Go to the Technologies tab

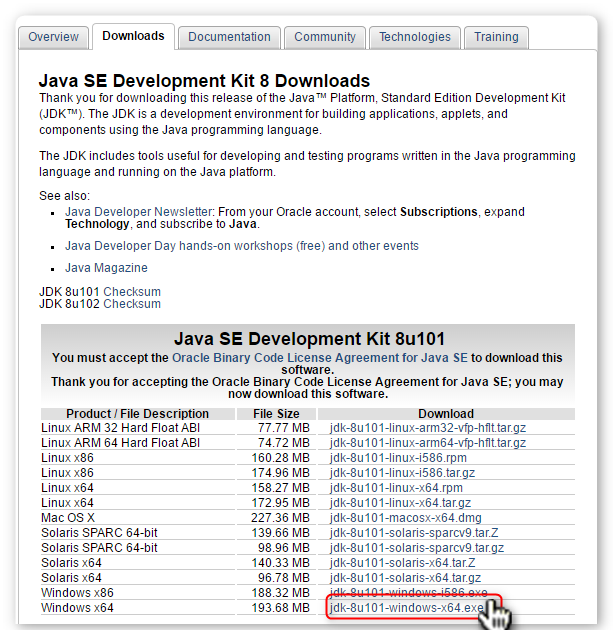tap(415, 37)
